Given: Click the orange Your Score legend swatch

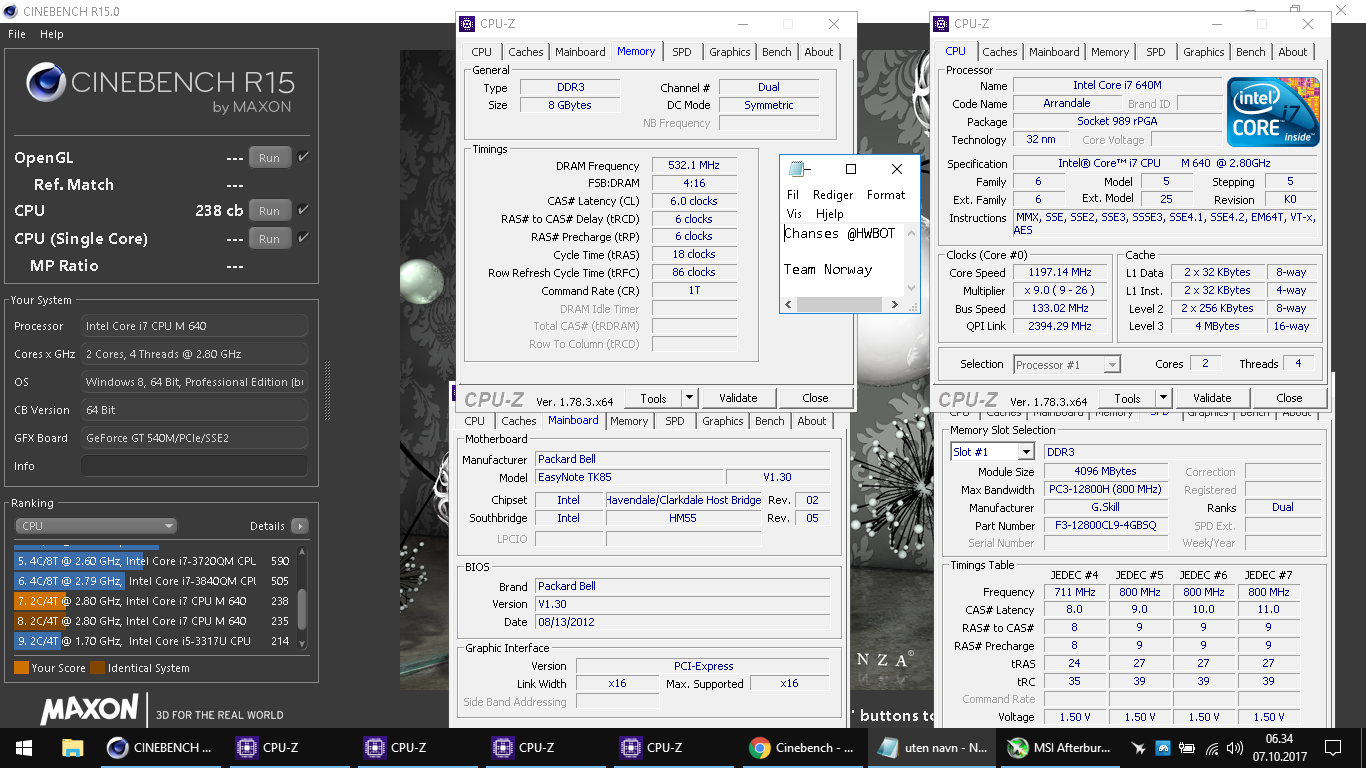Looking at the screenshot, I should click(x=21, y=668).
